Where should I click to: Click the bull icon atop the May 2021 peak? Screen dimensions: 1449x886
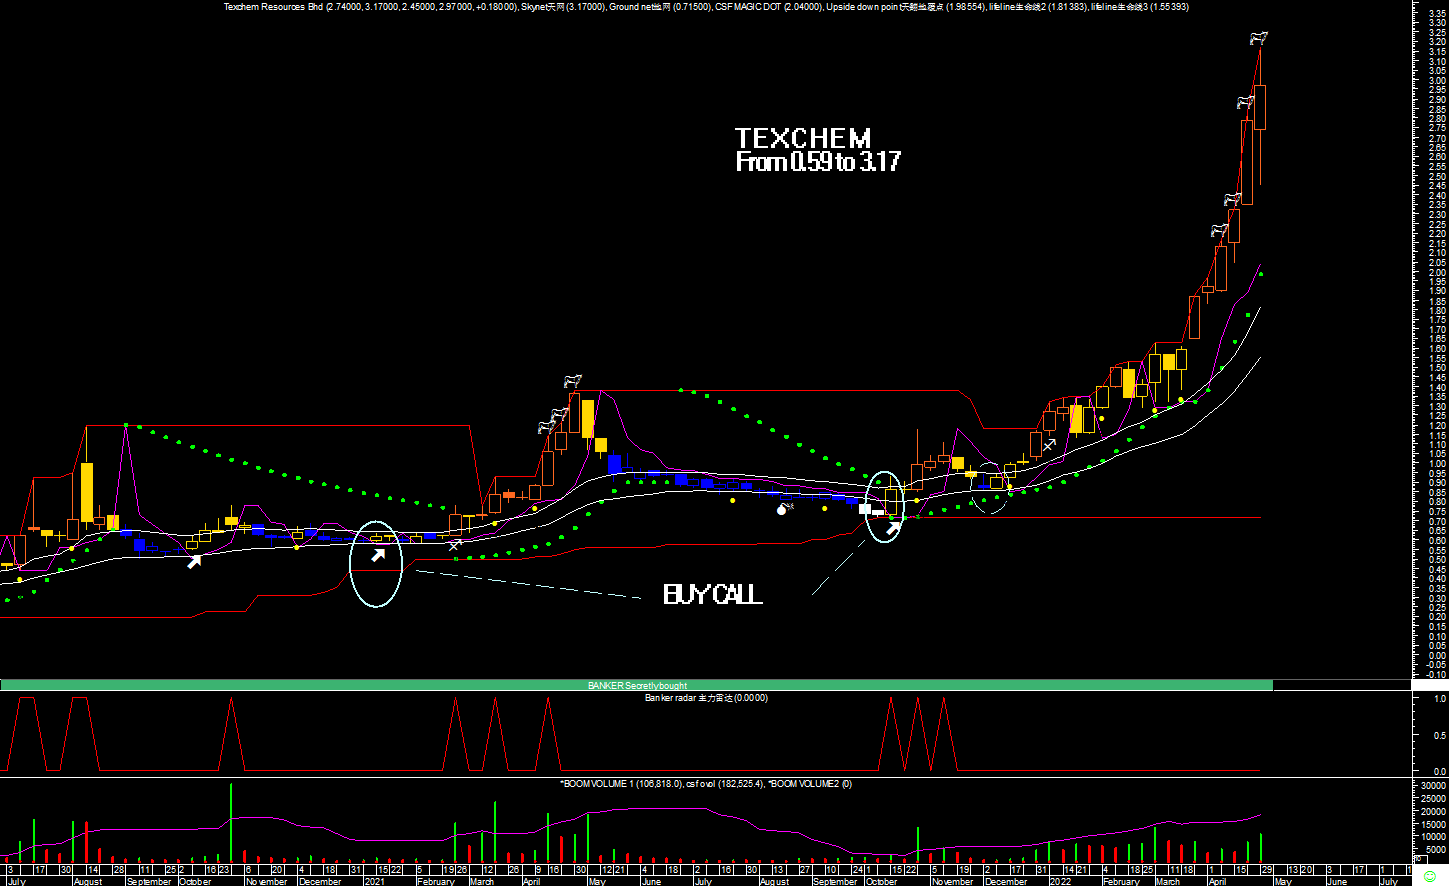click(572, 381)
